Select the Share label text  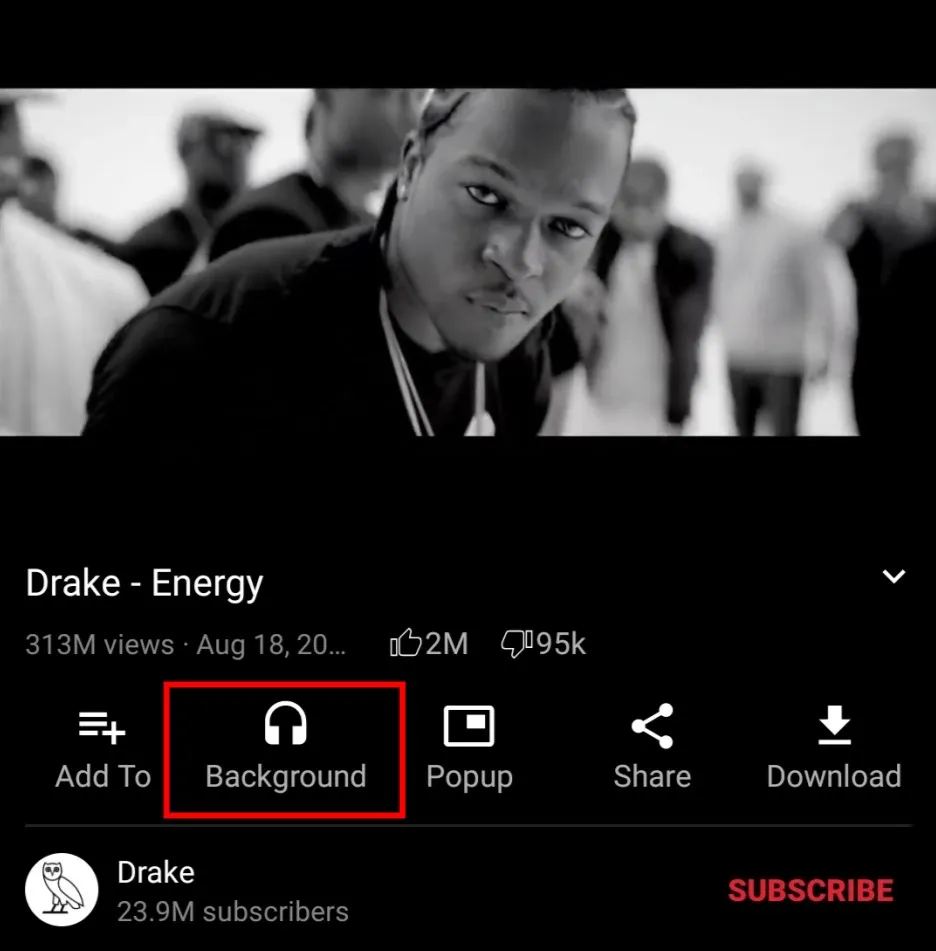pos(652,776)
